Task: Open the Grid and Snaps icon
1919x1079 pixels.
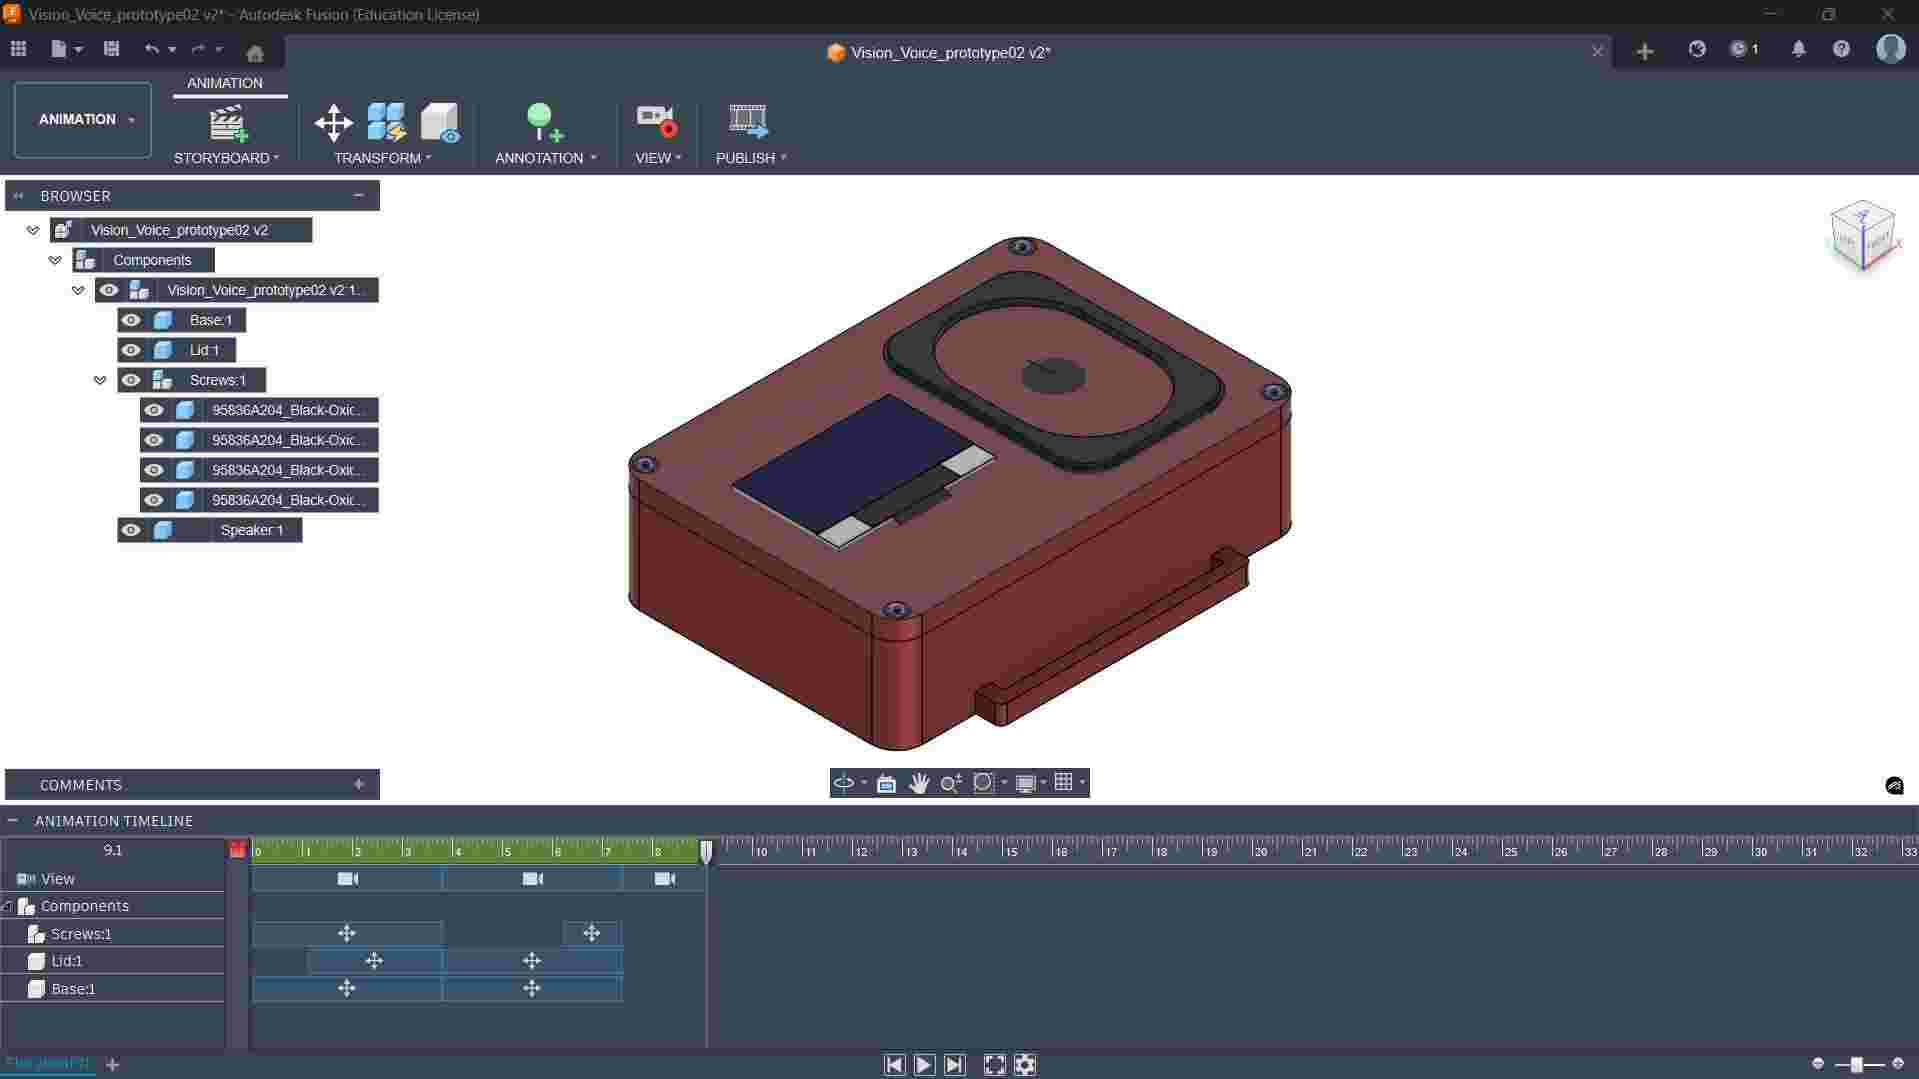Action: [1064, 782]
